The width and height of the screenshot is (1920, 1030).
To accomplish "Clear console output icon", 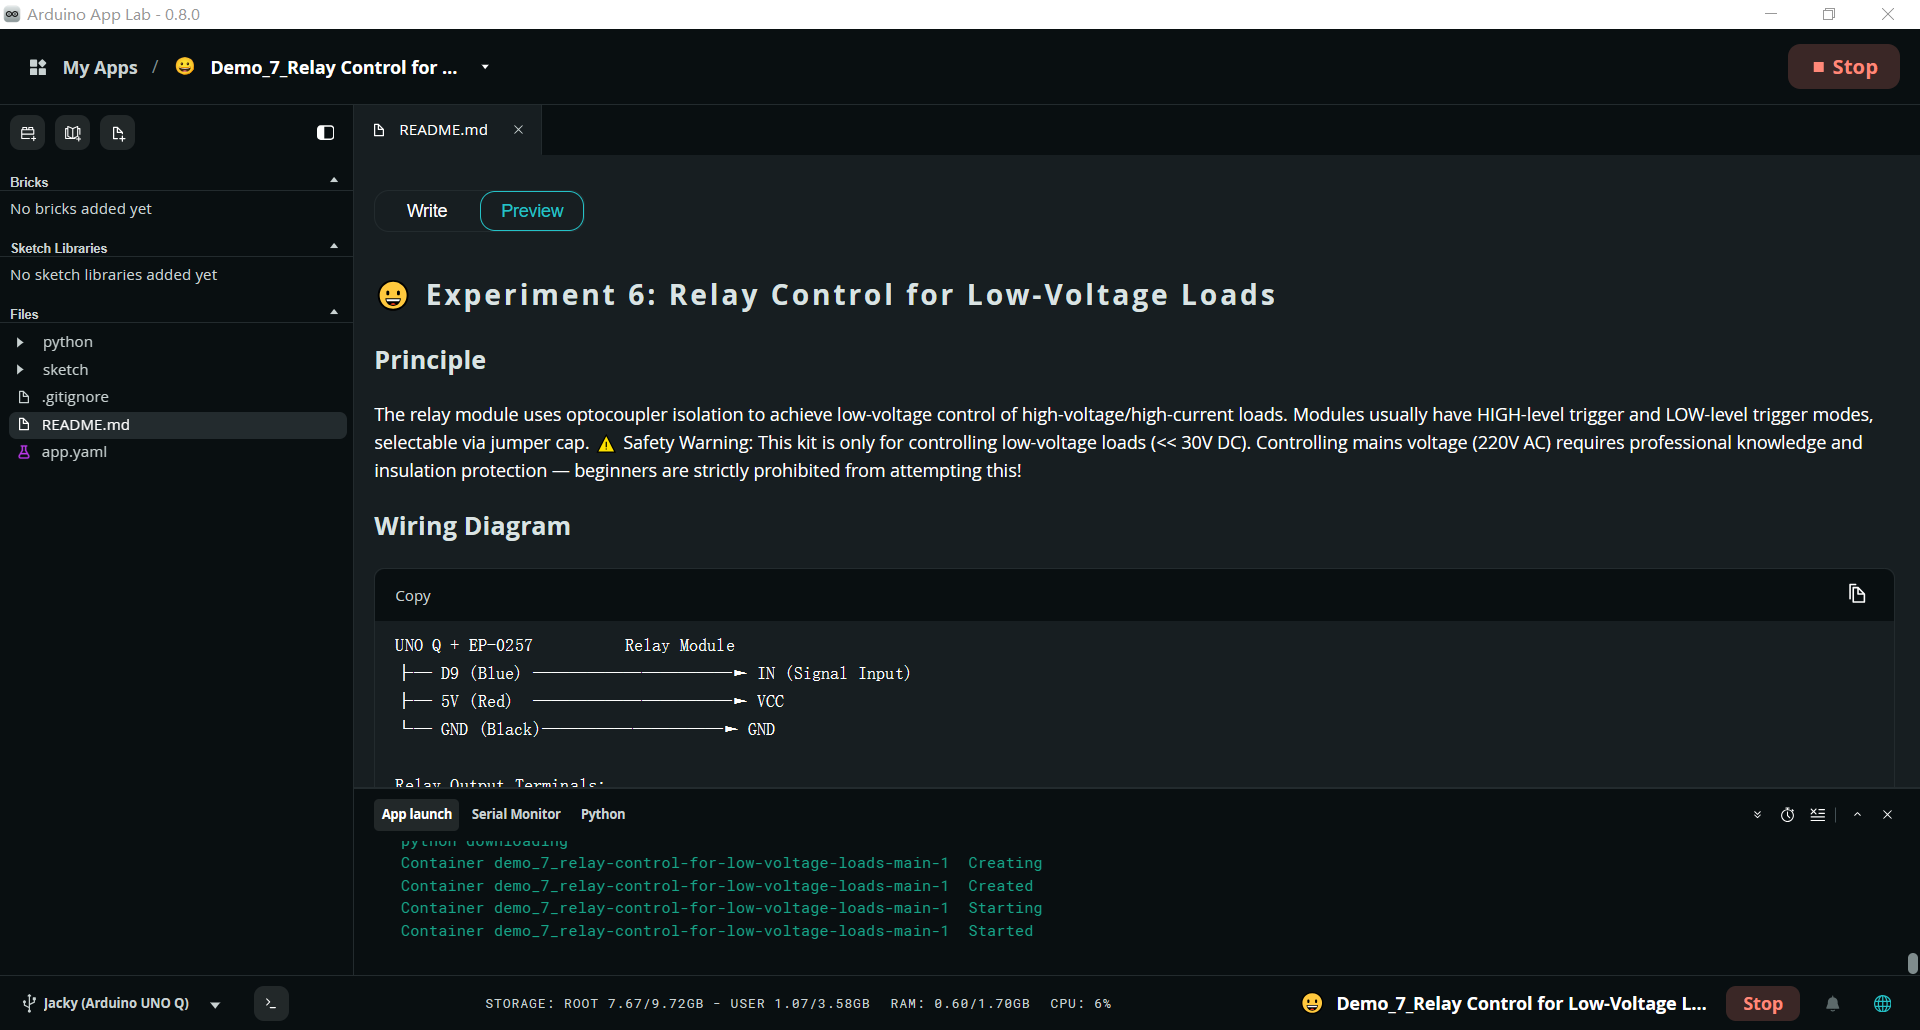I will pos(1818,815).
